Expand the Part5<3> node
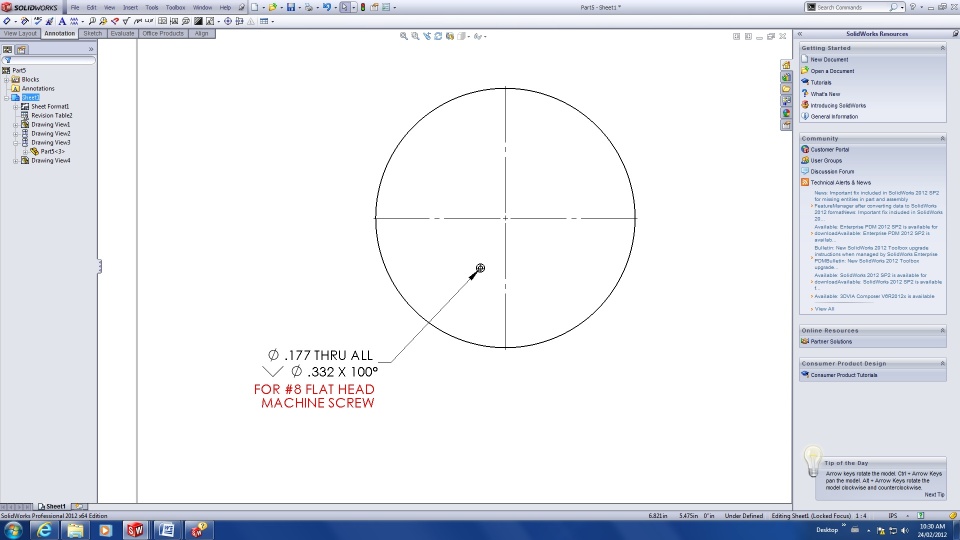This screenshot has height=540, width=960. 25,151
